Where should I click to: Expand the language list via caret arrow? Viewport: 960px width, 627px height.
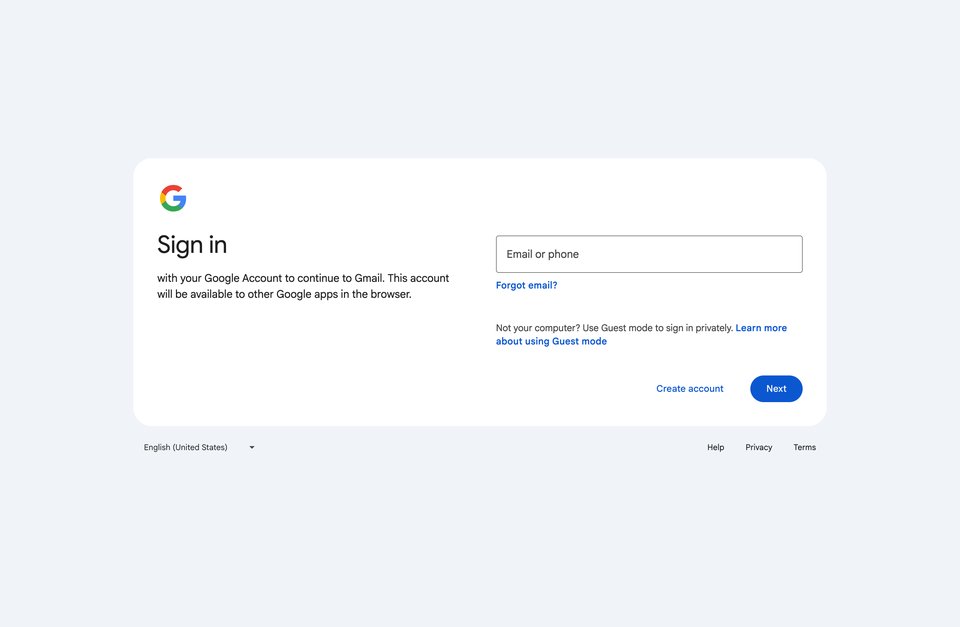pyautogui.click(x=252, y=448)
